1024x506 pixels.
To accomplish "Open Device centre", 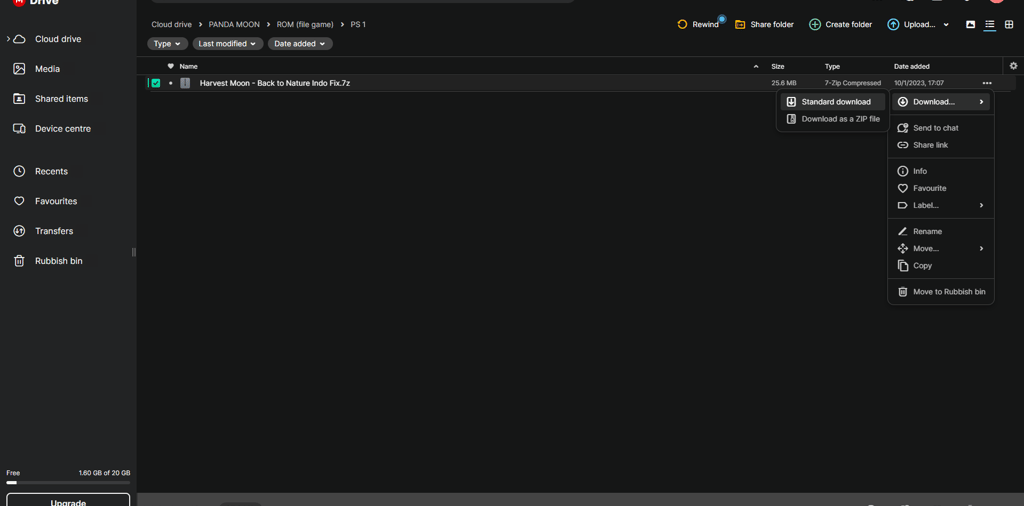I will tap(63, 129).
